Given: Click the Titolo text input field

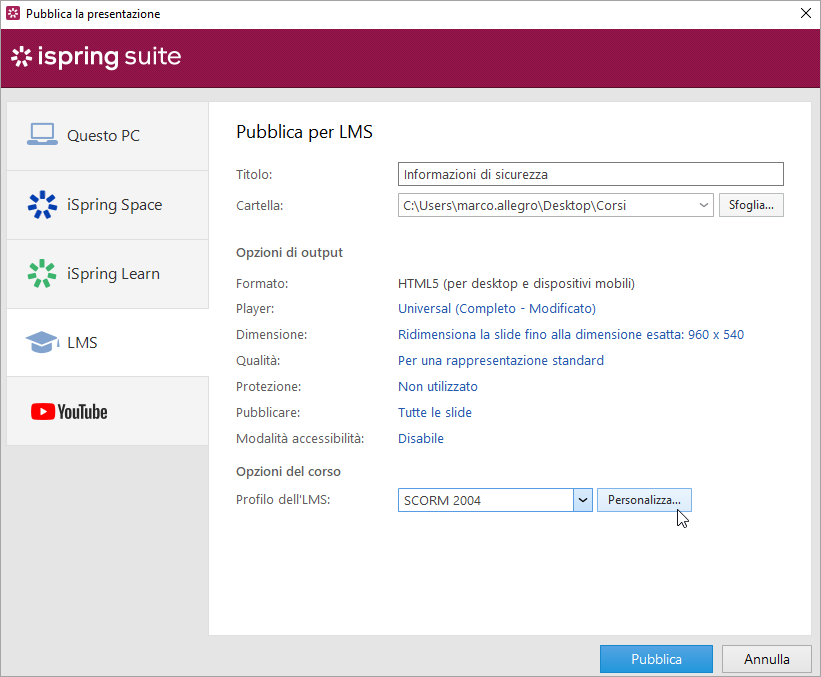Looking at the screenshot, I should coord(590,175).
